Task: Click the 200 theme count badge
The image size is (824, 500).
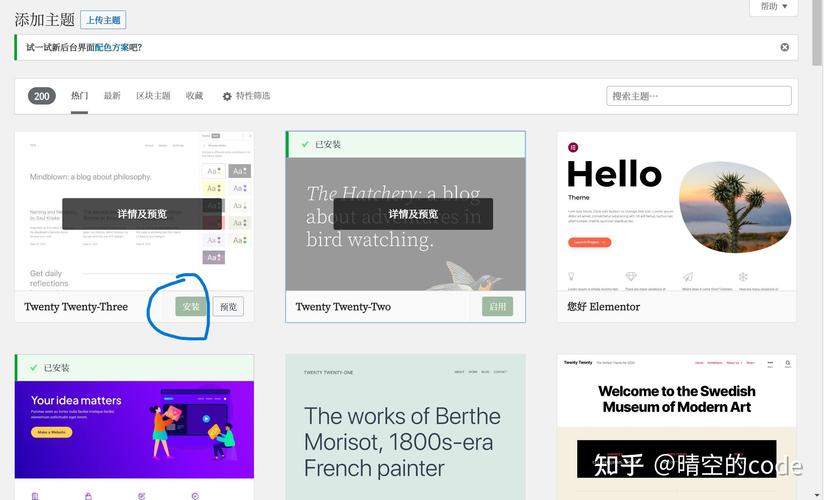Action: click(42, 96)
